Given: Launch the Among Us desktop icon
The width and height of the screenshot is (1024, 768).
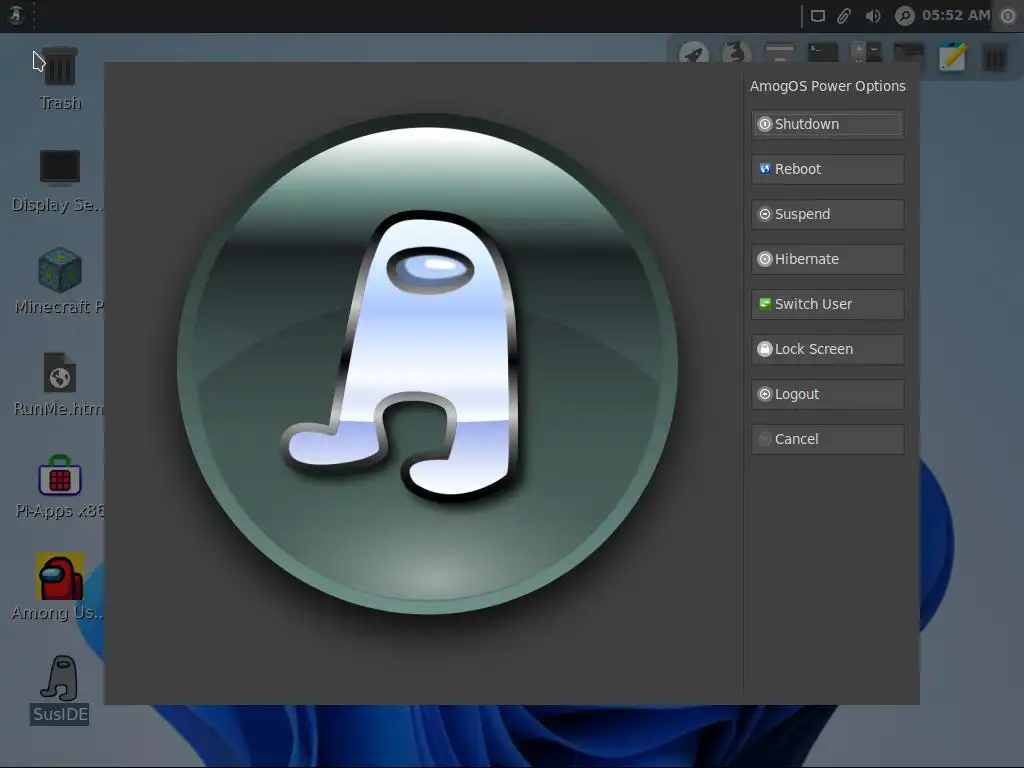Looking at the screenshot, I should click(59, 588).
